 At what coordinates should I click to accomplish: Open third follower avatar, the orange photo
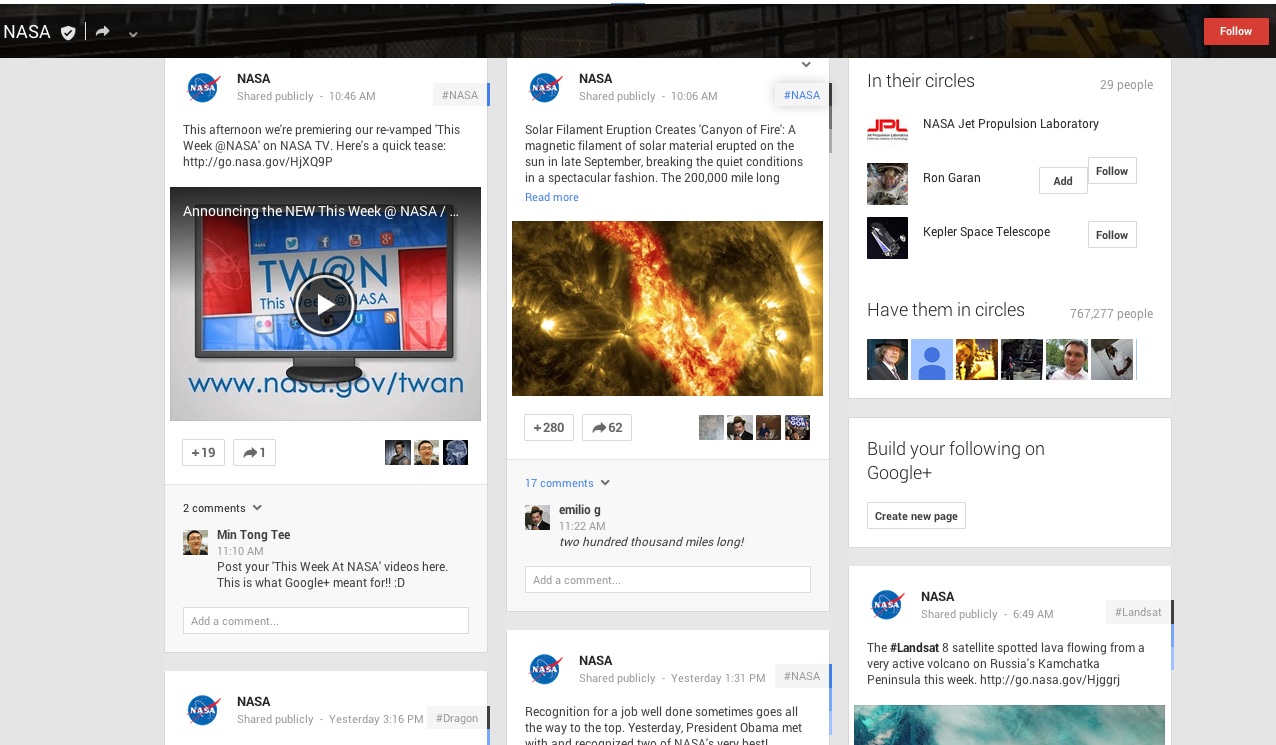tap(977, 360)
